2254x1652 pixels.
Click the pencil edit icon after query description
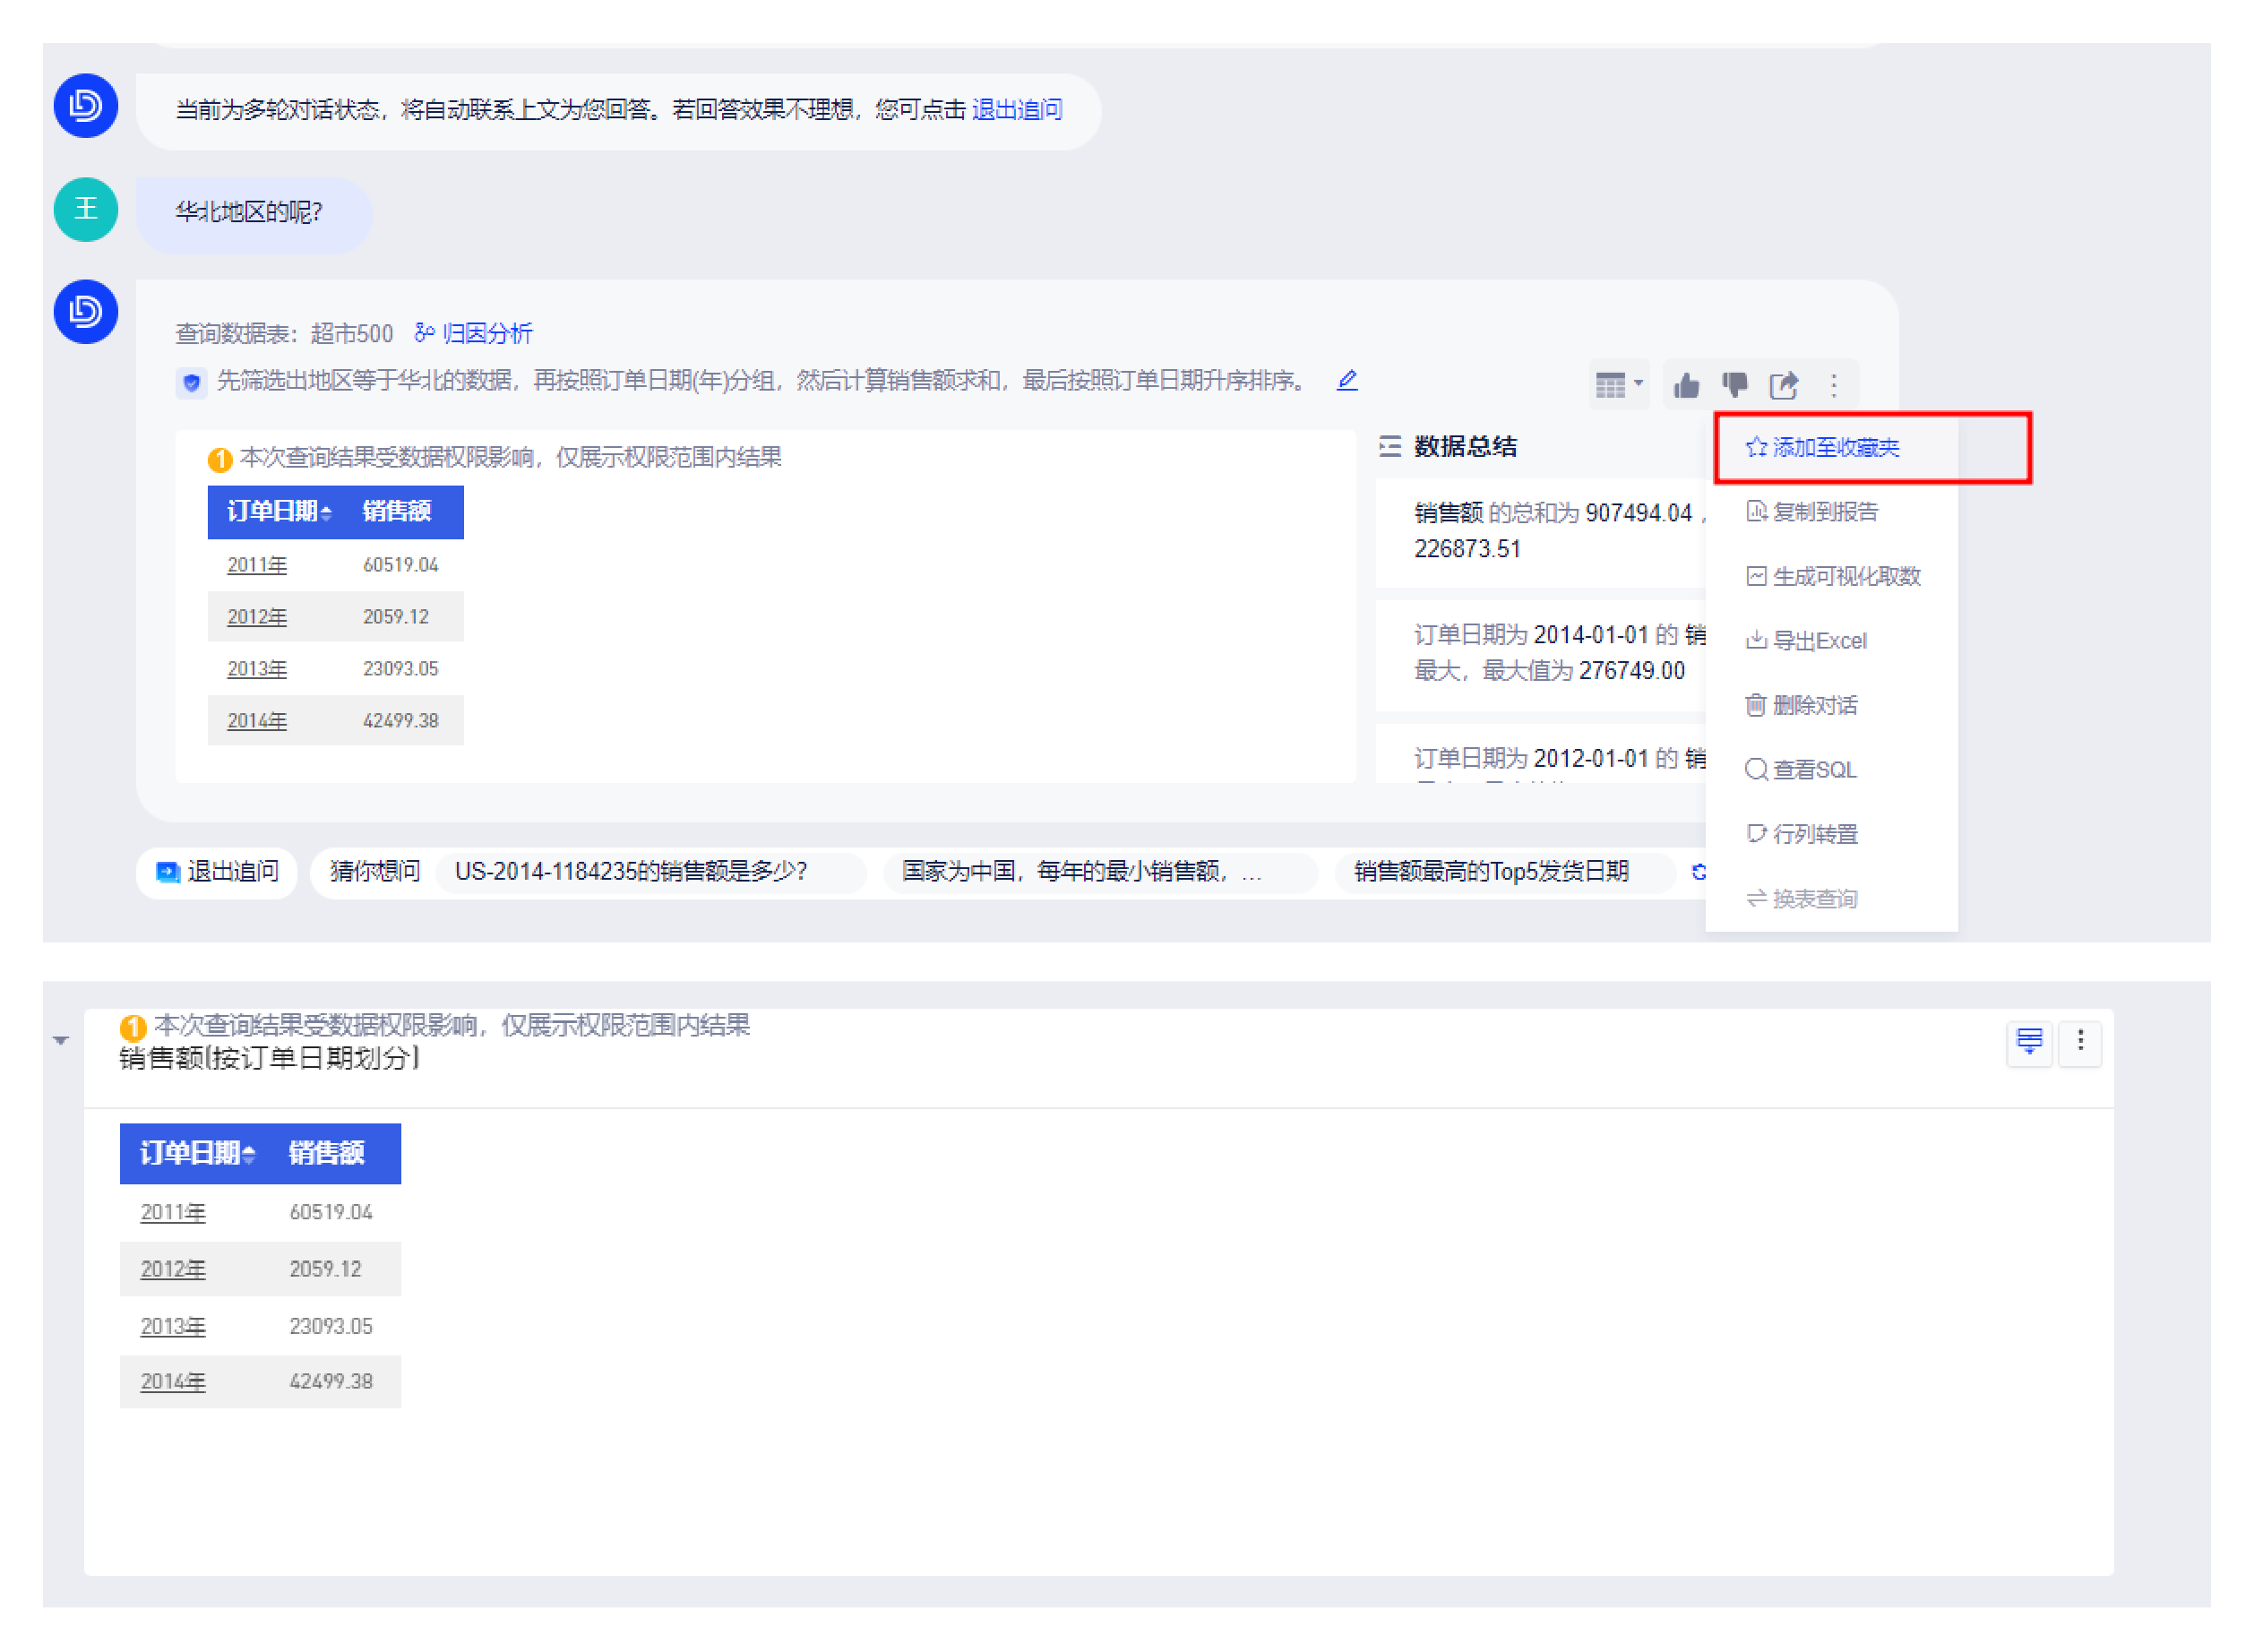(1347, 380)
